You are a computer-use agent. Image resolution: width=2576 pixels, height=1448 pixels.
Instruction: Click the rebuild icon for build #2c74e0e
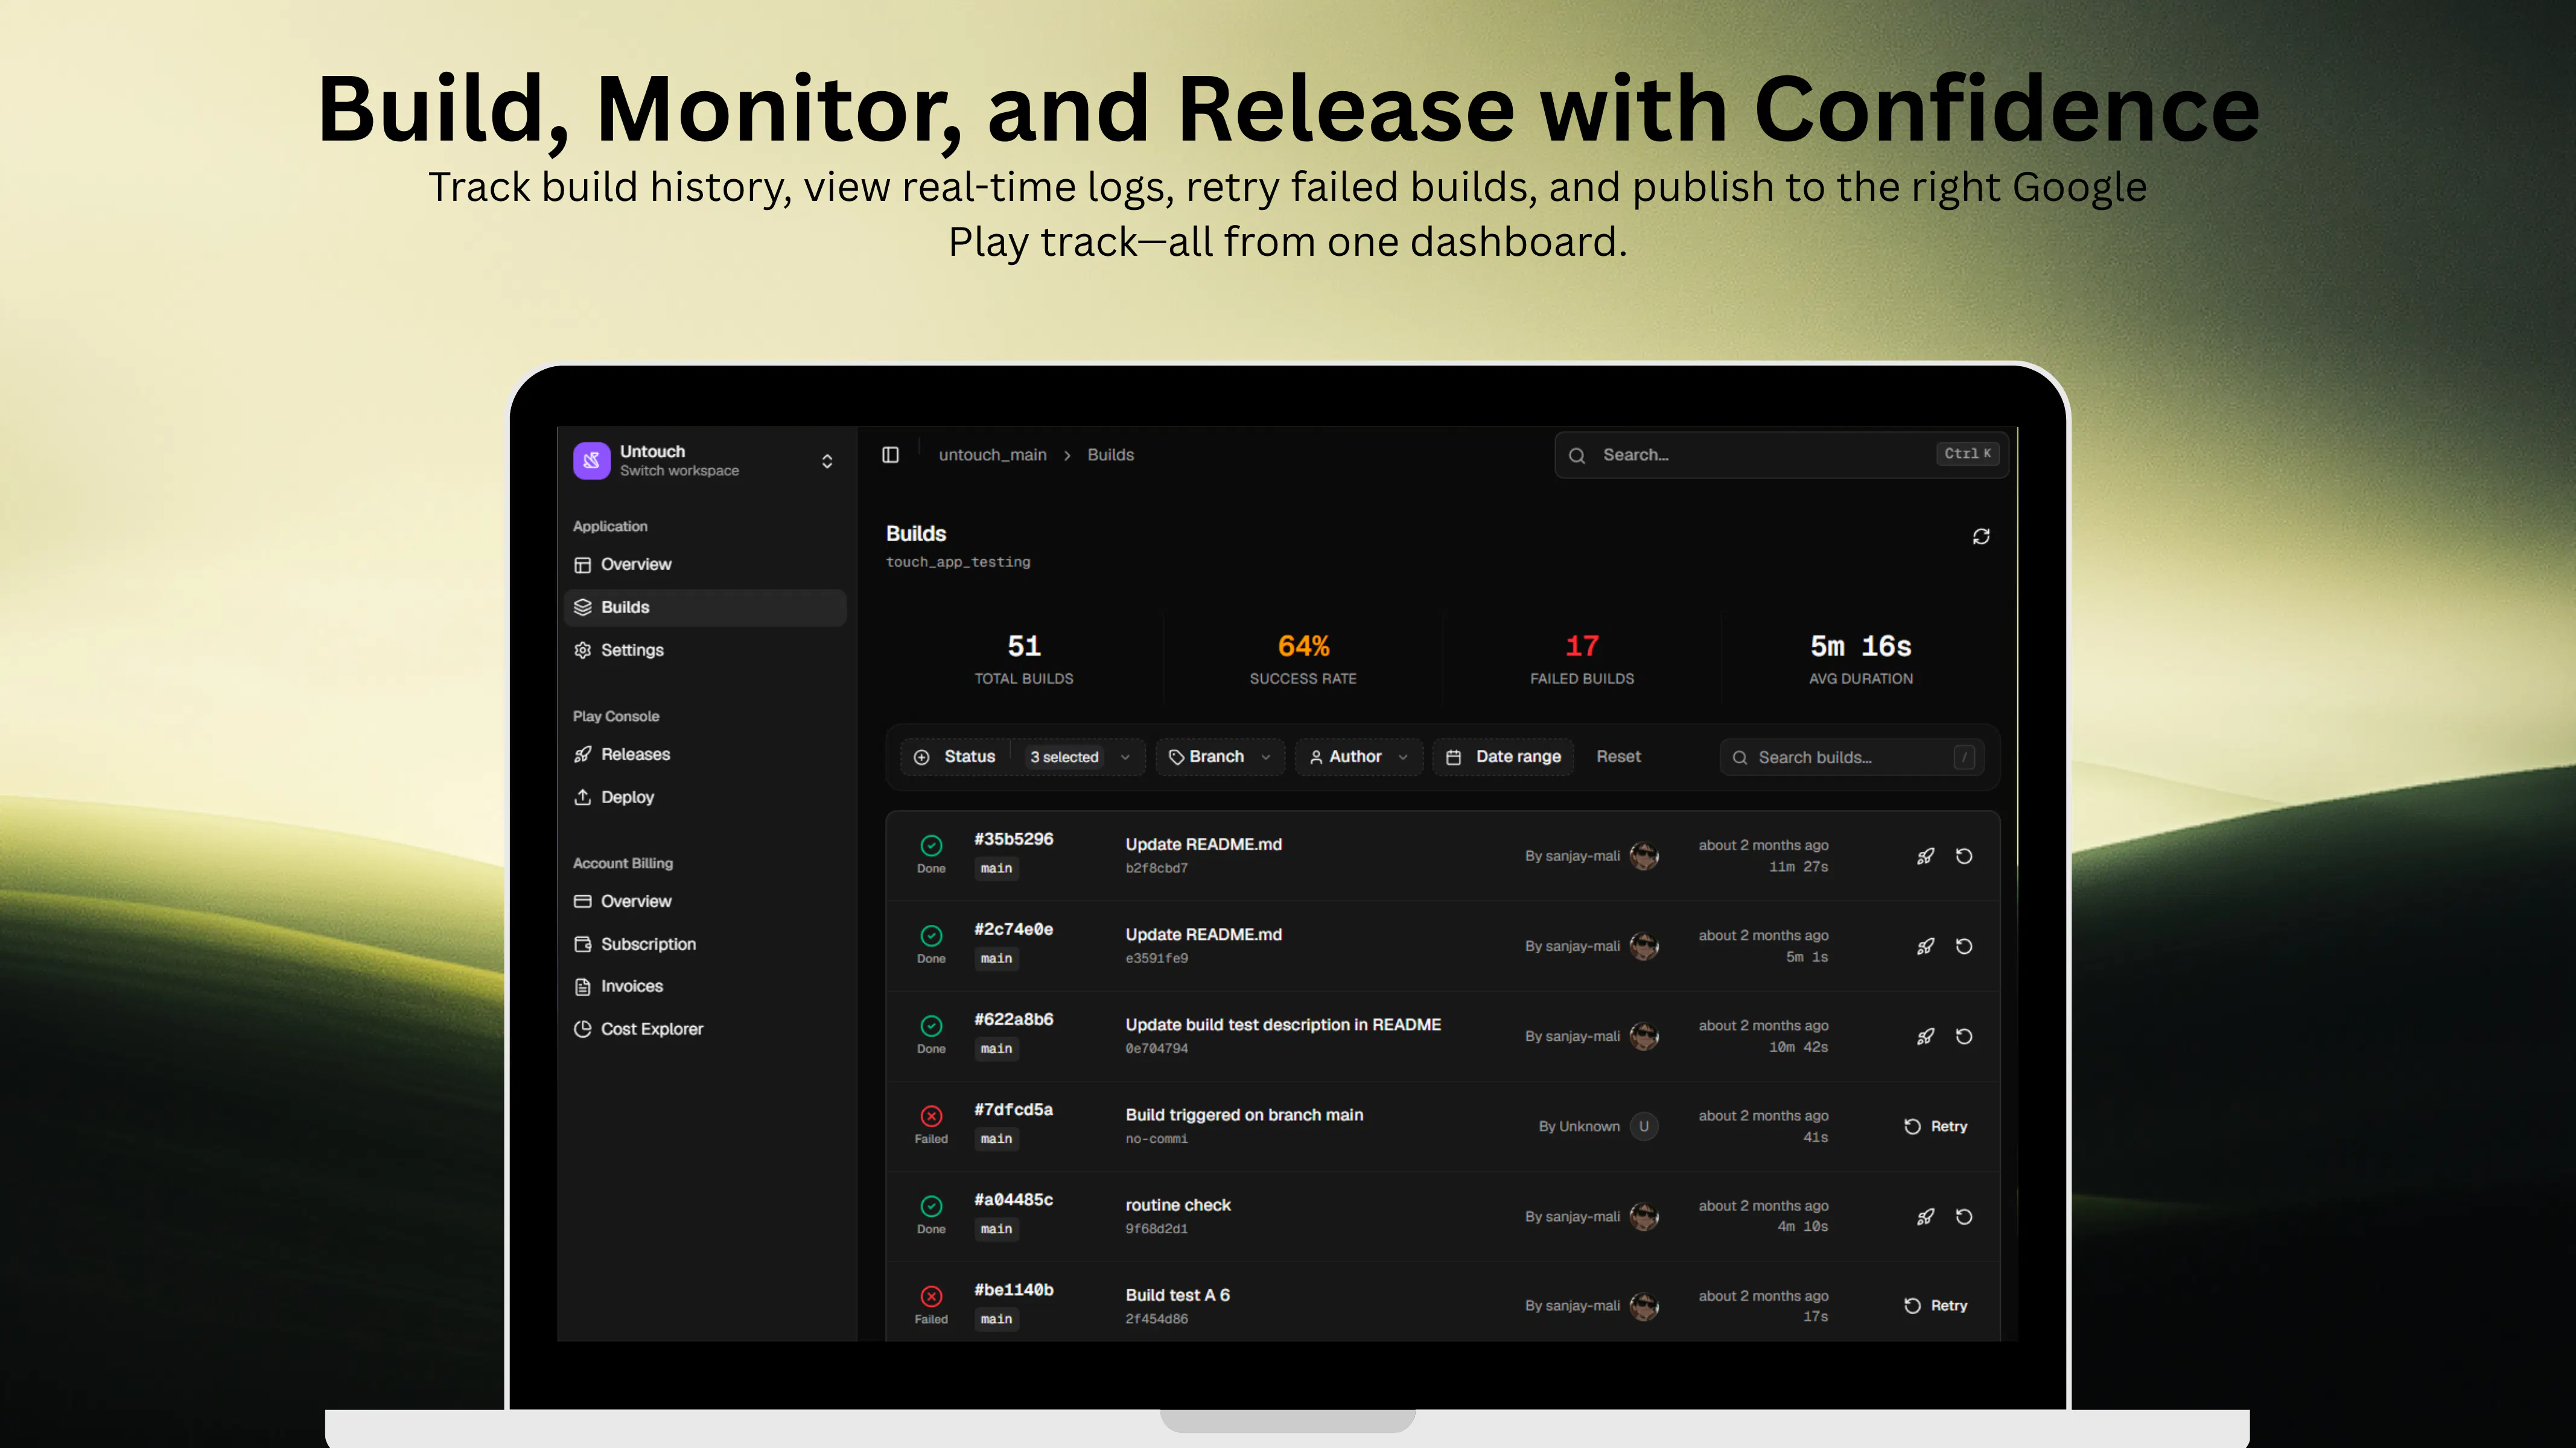(1964, 946)
